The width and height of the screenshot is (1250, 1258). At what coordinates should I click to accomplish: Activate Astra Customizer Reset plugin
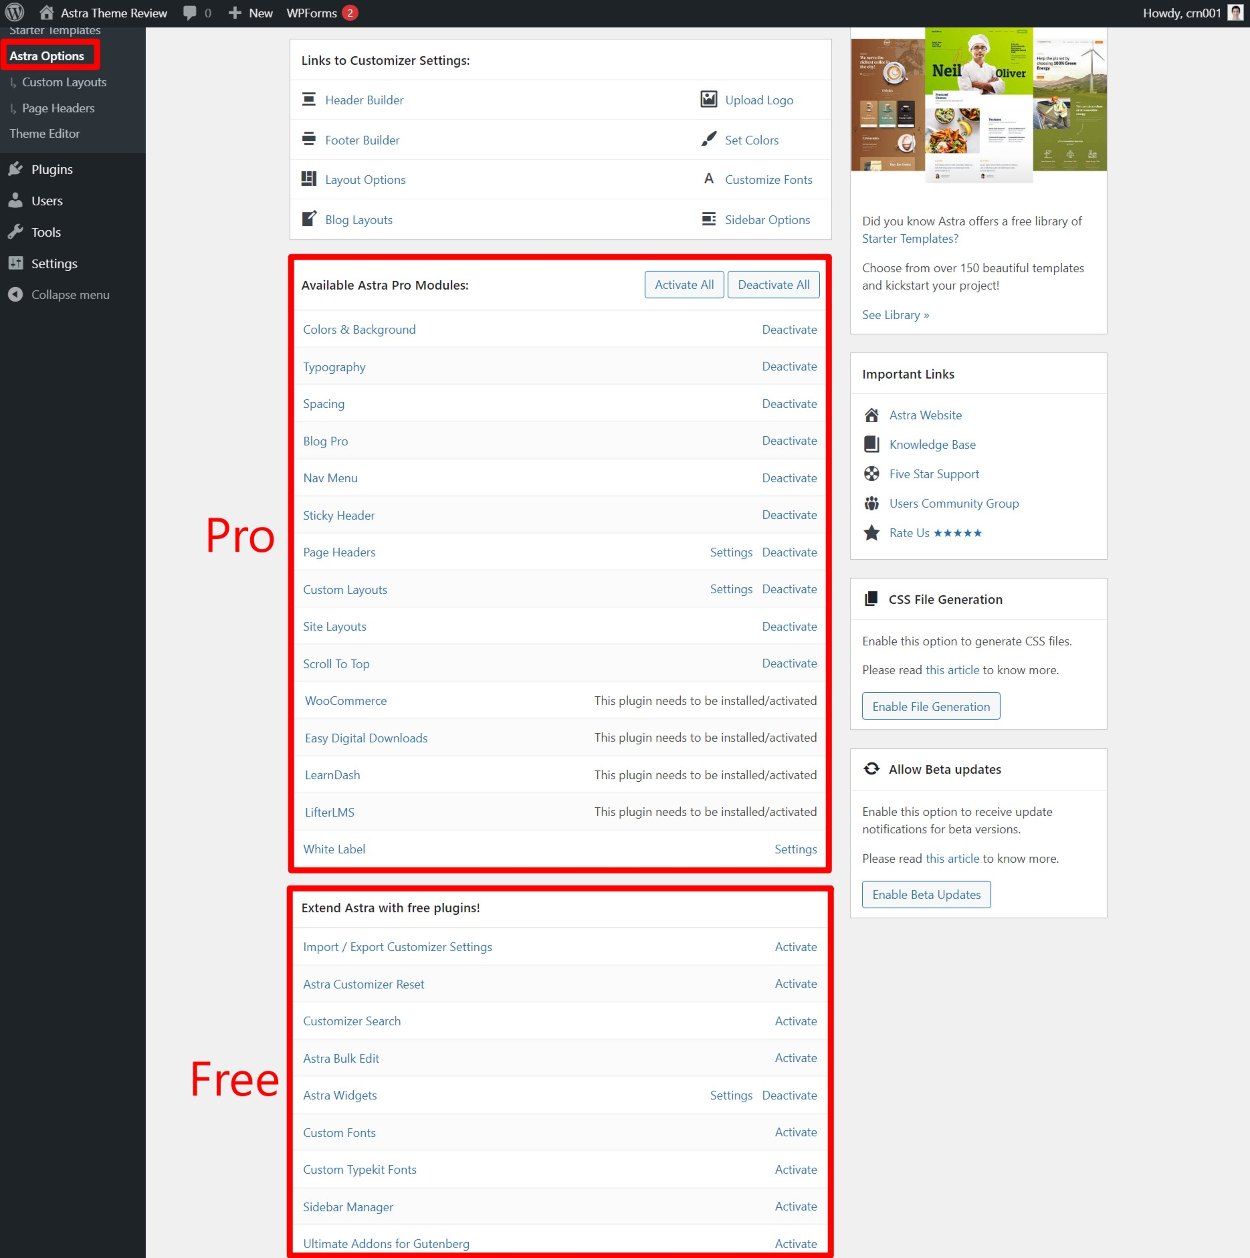pyautogui.click(x=796, y=984)
